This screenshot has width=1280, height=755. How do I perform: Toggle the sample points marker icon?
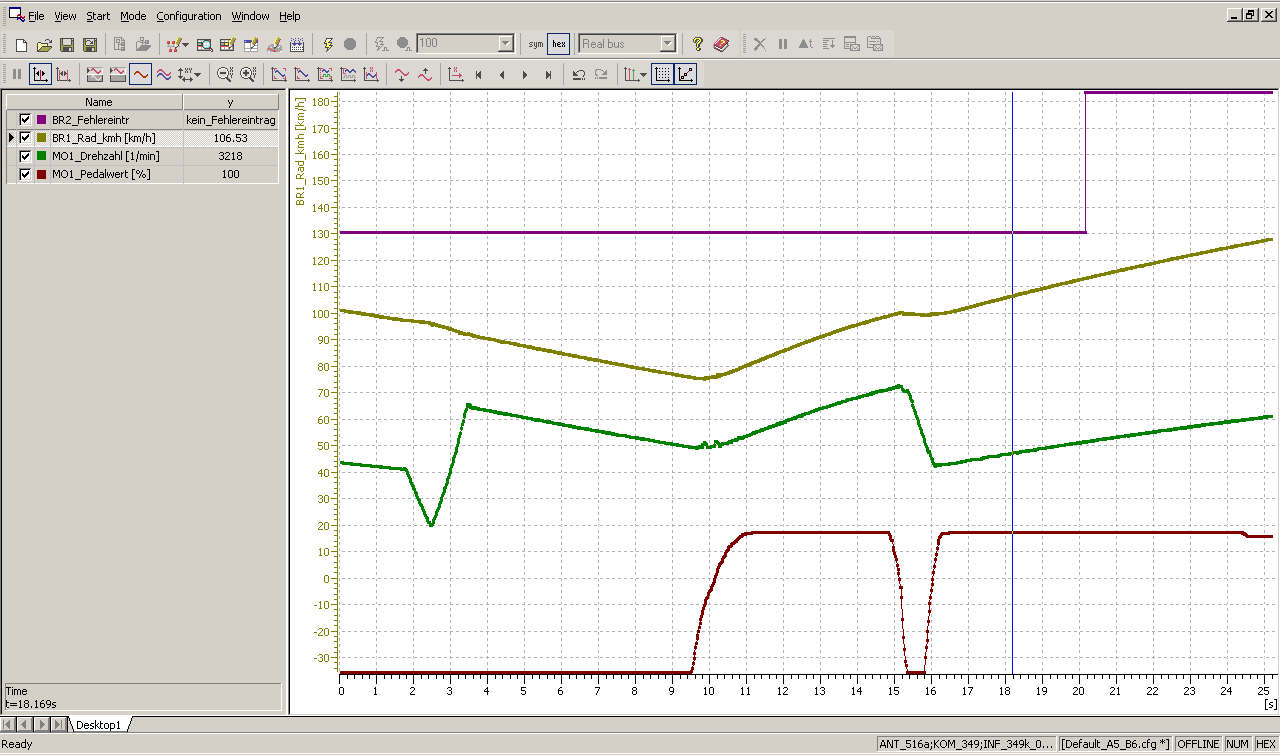[x=686, y=74]
